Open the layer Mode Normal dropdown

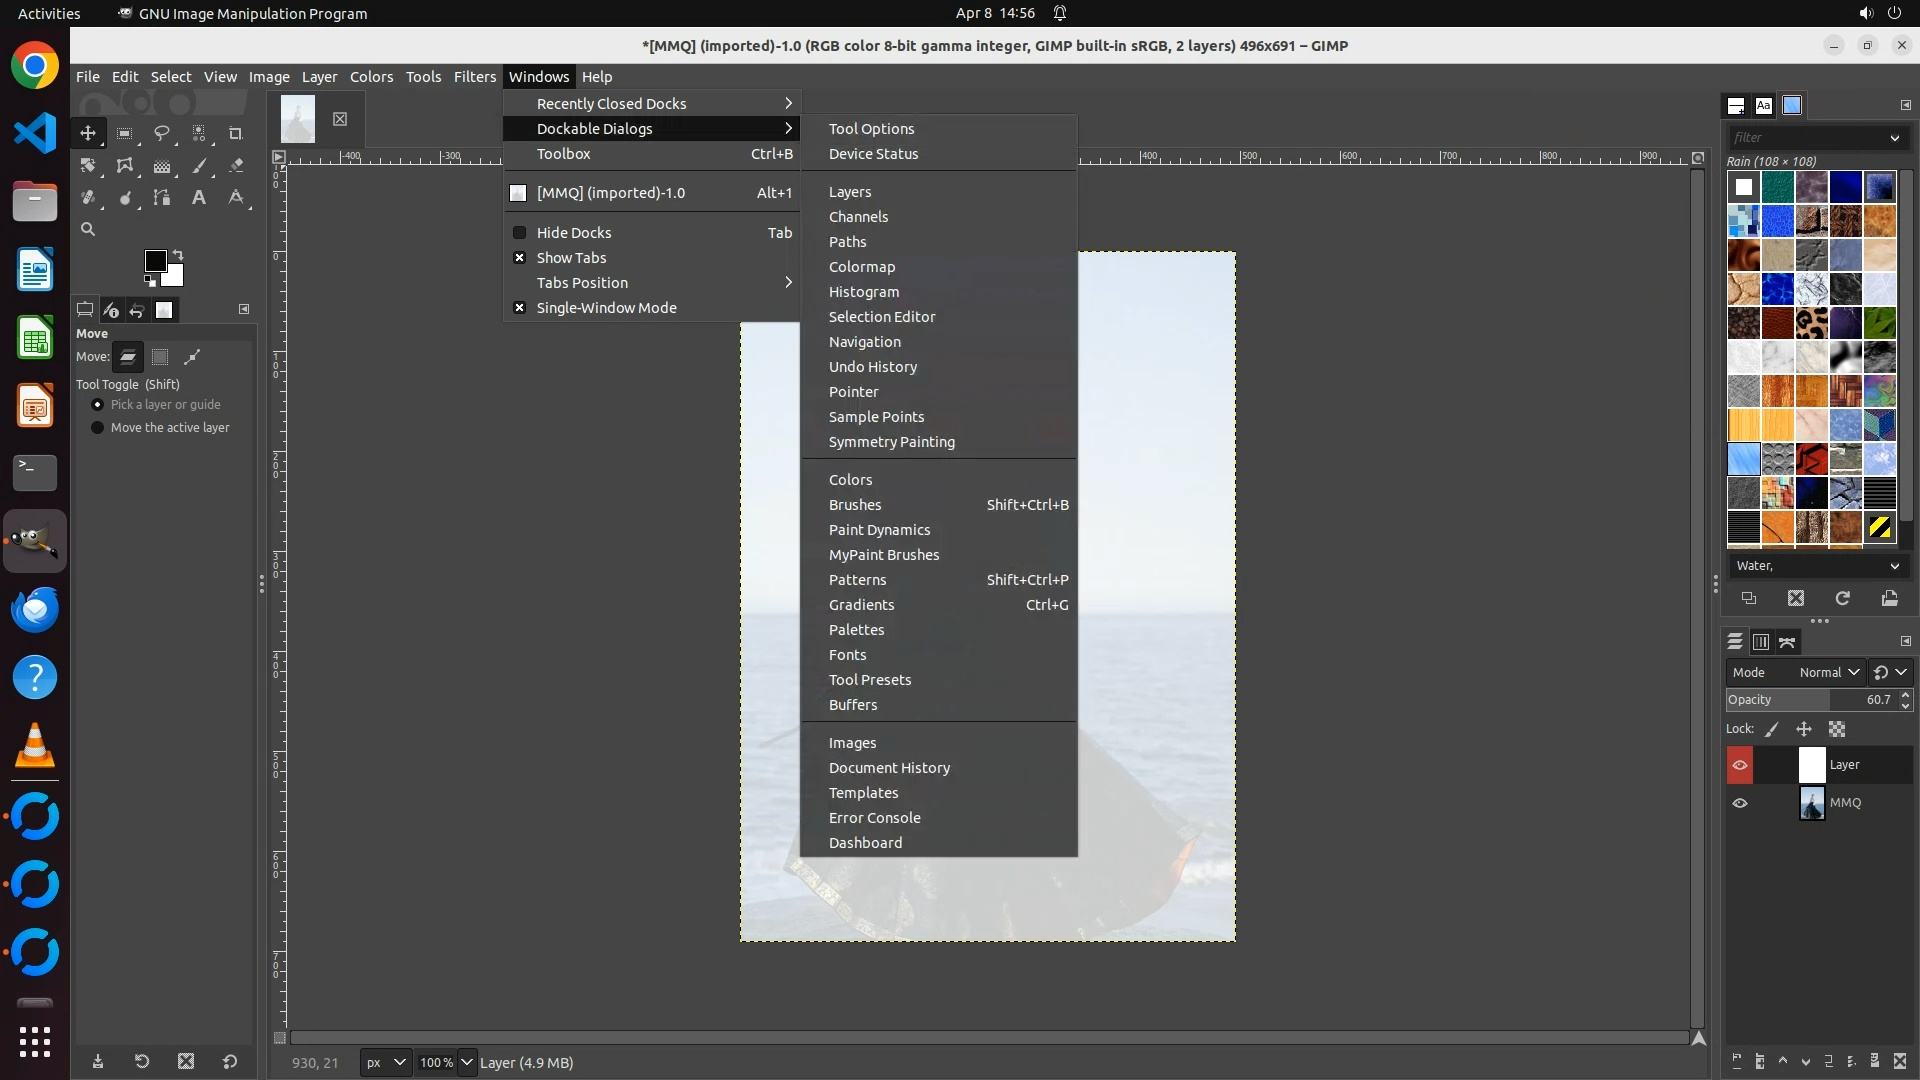point(1828,673)
